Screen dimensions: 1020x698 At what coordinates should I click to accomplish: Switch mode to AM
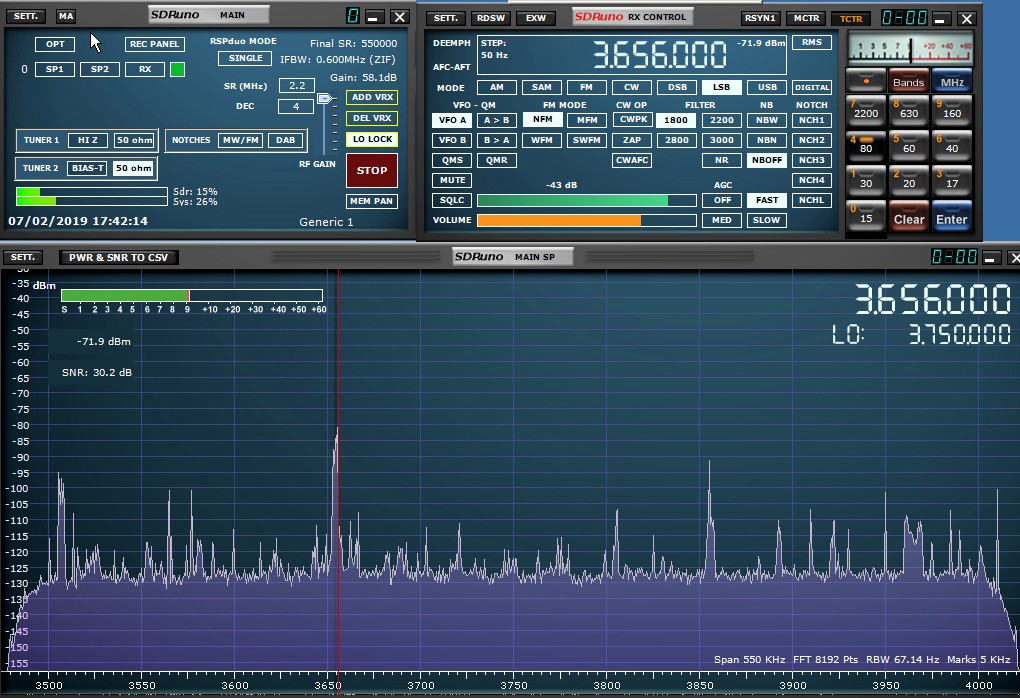[496, 87]
